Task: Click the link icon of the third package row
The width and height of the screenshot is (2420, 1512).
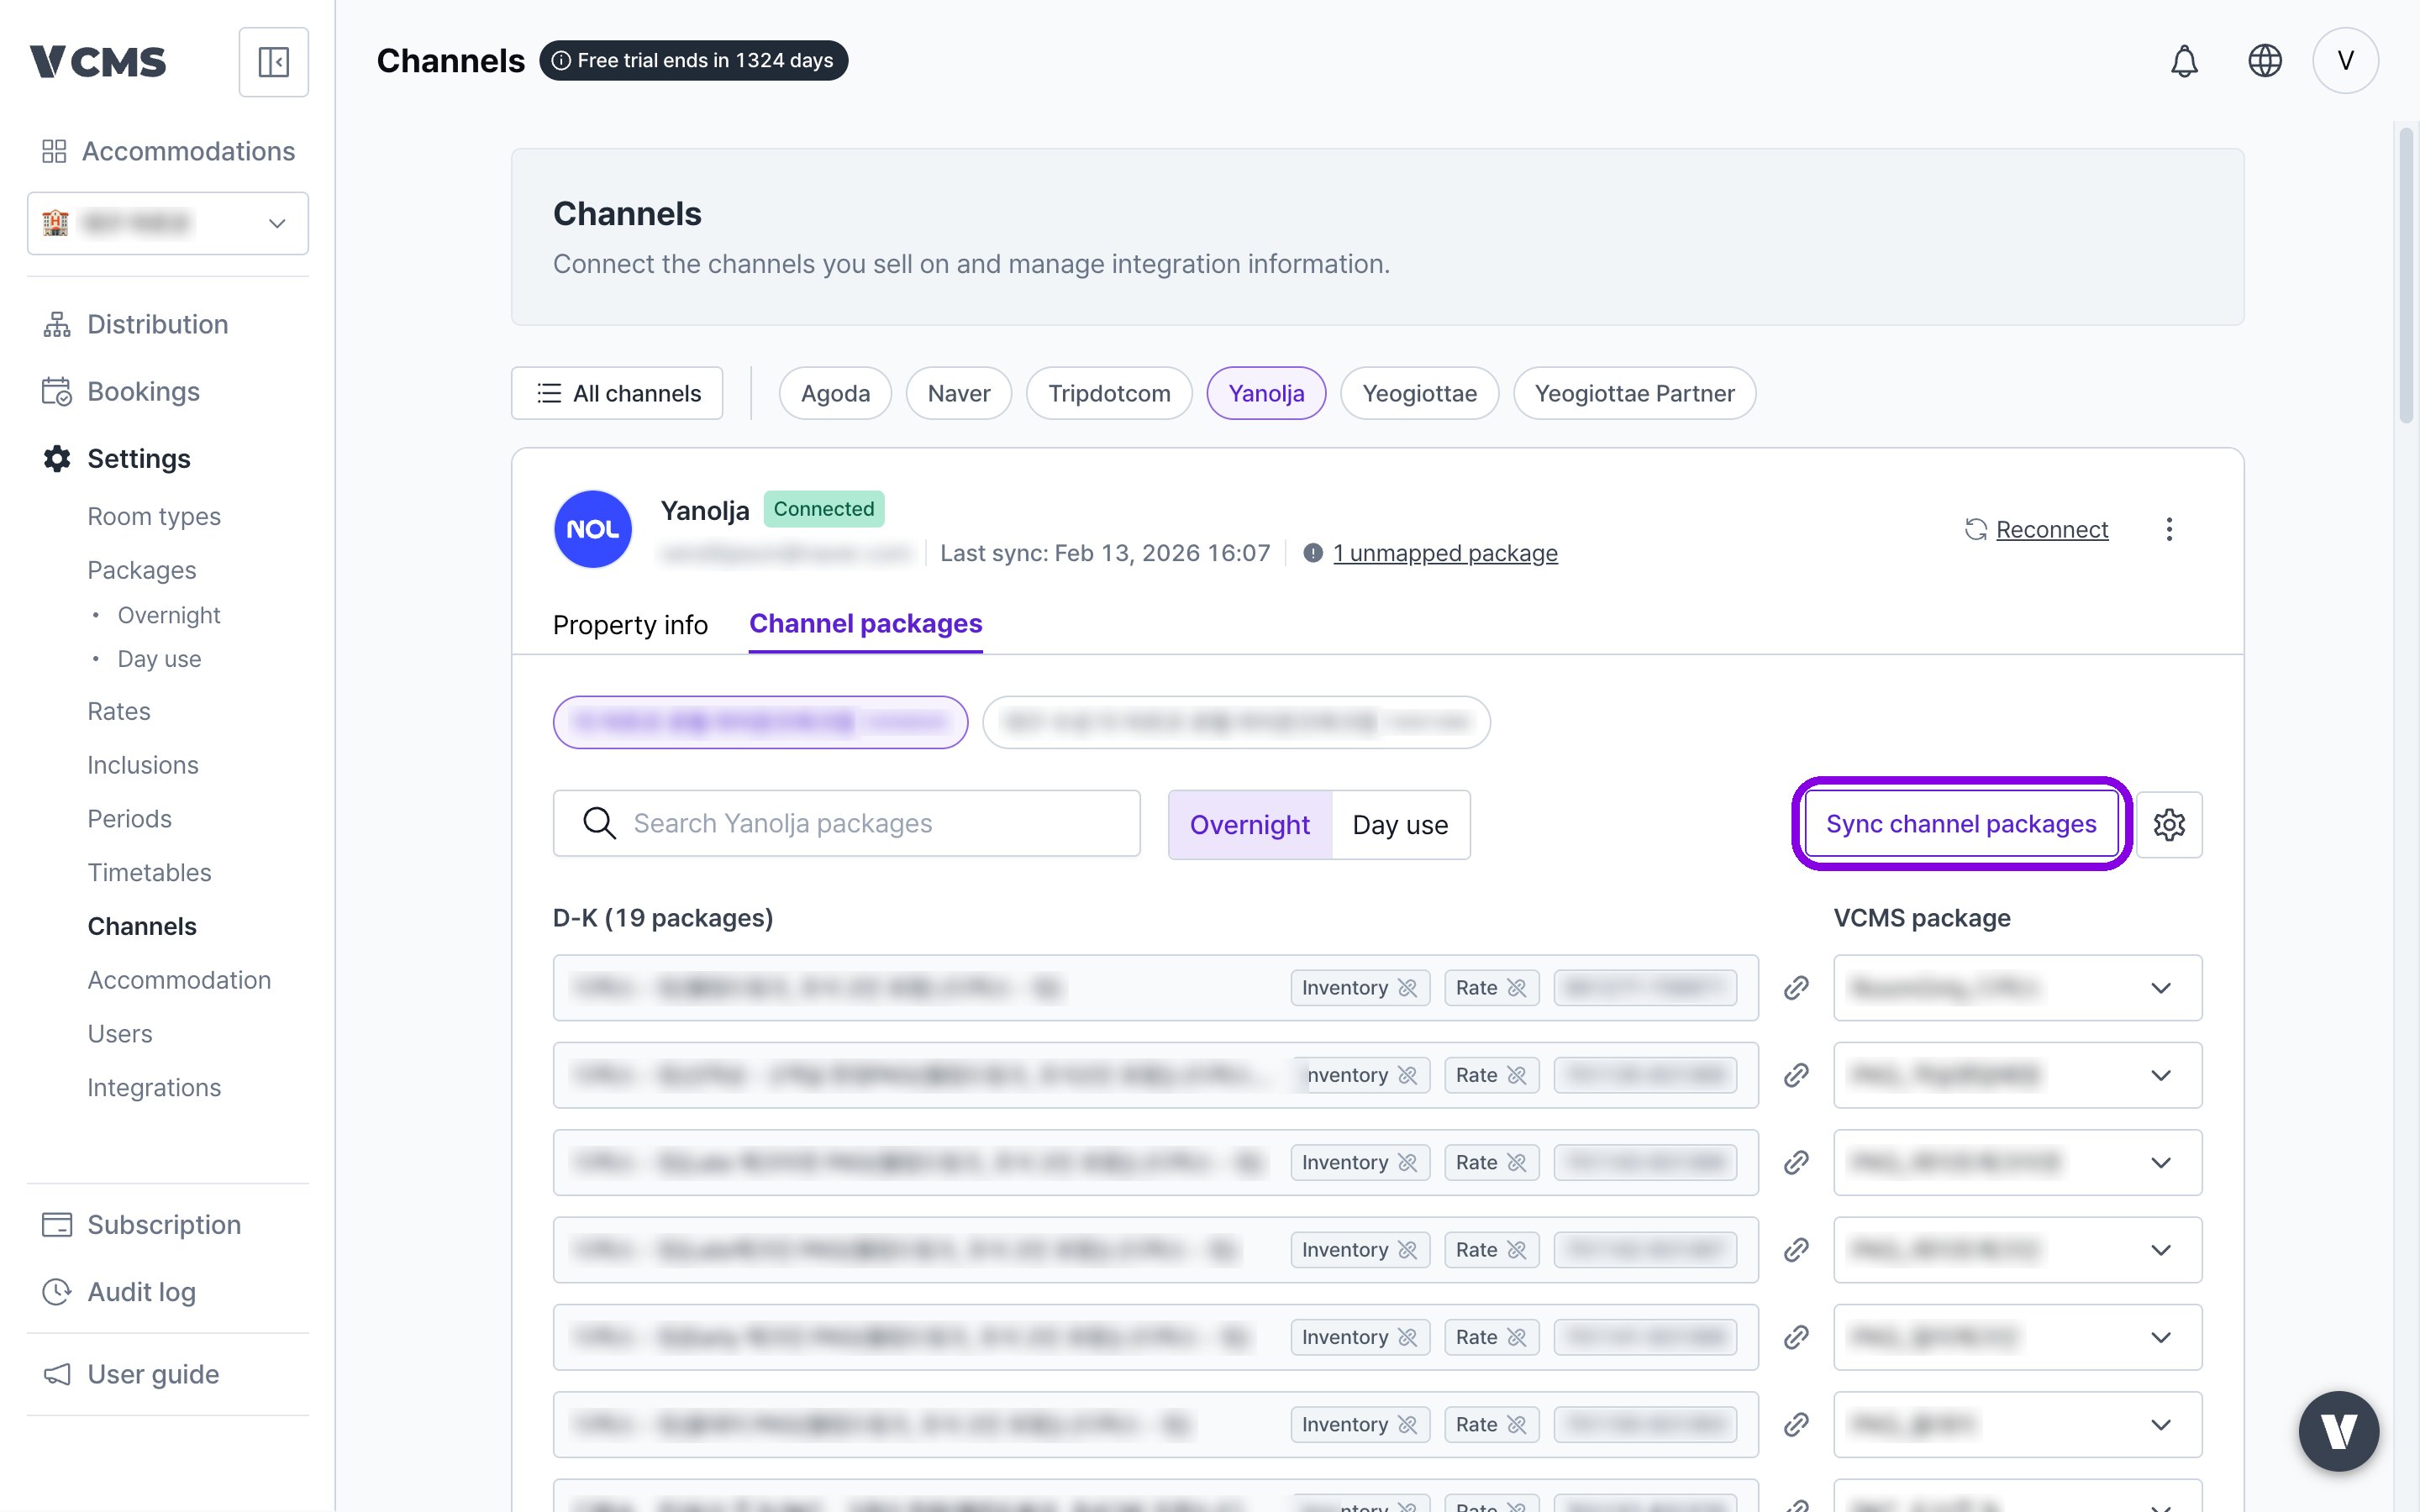Action: coord(1796,1162)
